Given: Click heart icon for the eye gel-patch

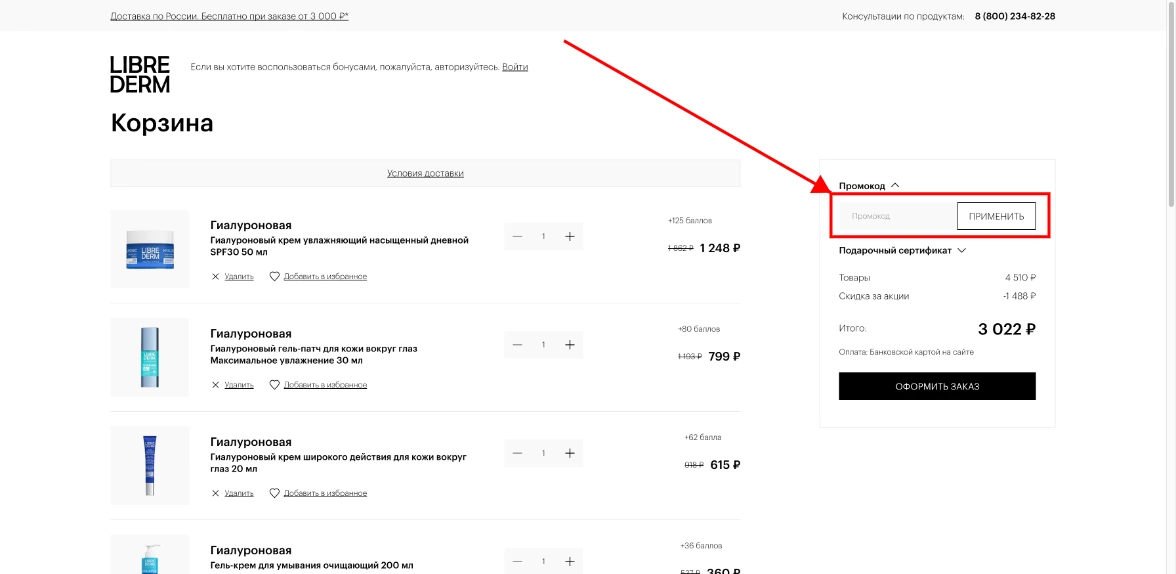Looking at the screenshot, I should point(274,385).
